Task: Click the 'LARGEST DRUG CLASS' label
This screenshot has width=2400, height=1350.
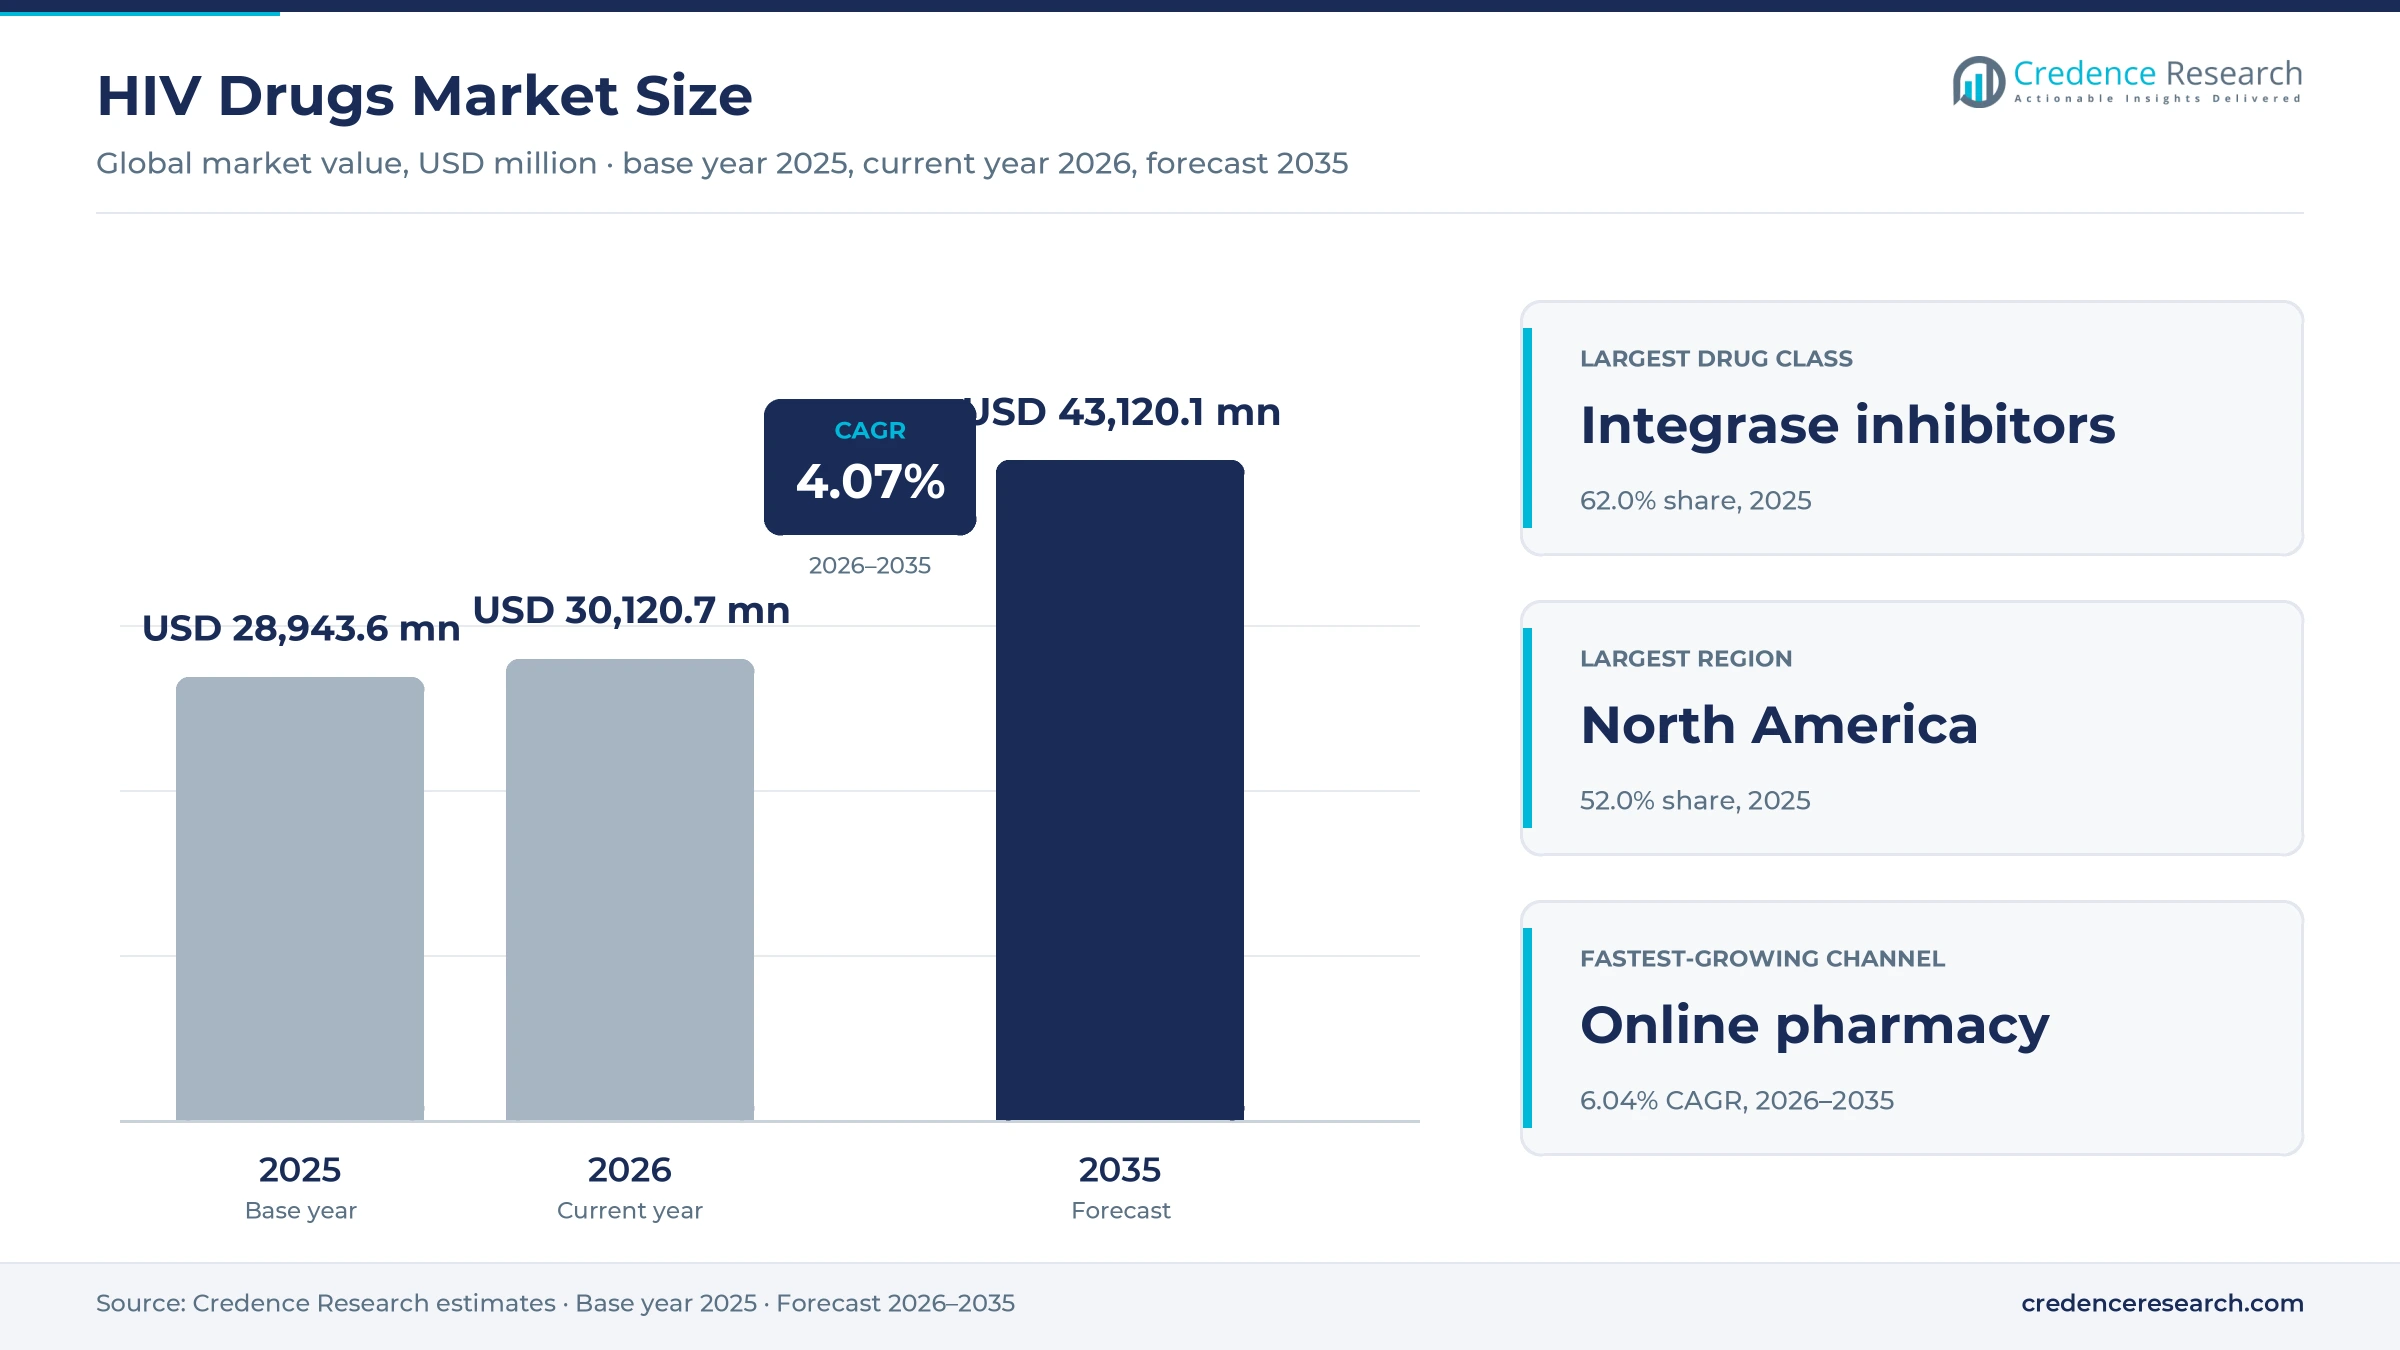Action: coord(1716,358)
